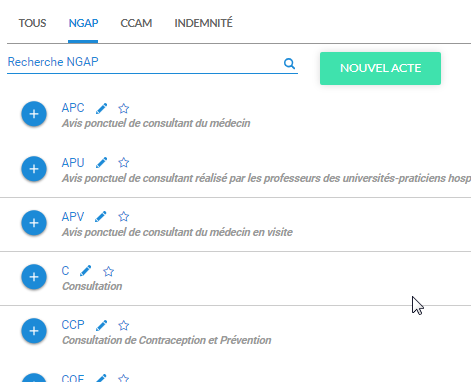Edit the APC act with pencil icon
Image resolution: width=471 pixels, height=382 pixels.
point(102,108)
